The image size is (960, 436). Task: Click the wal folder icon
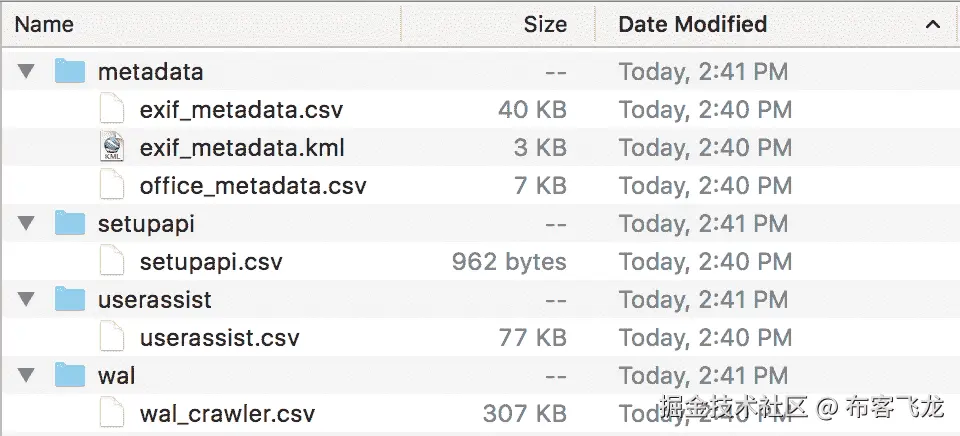[70, 376]
